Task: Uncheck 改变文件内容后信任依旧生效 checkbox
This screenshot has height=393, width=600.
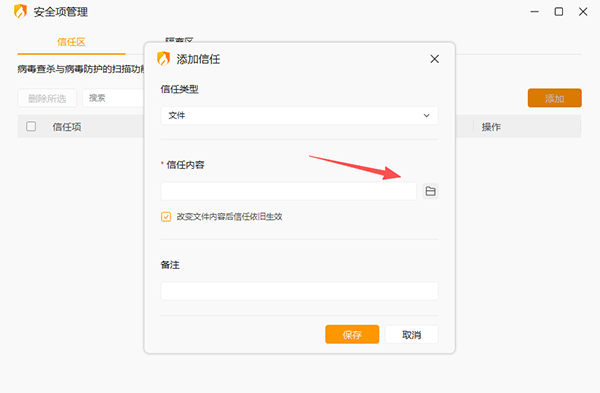Action: [x=166, y=217]
